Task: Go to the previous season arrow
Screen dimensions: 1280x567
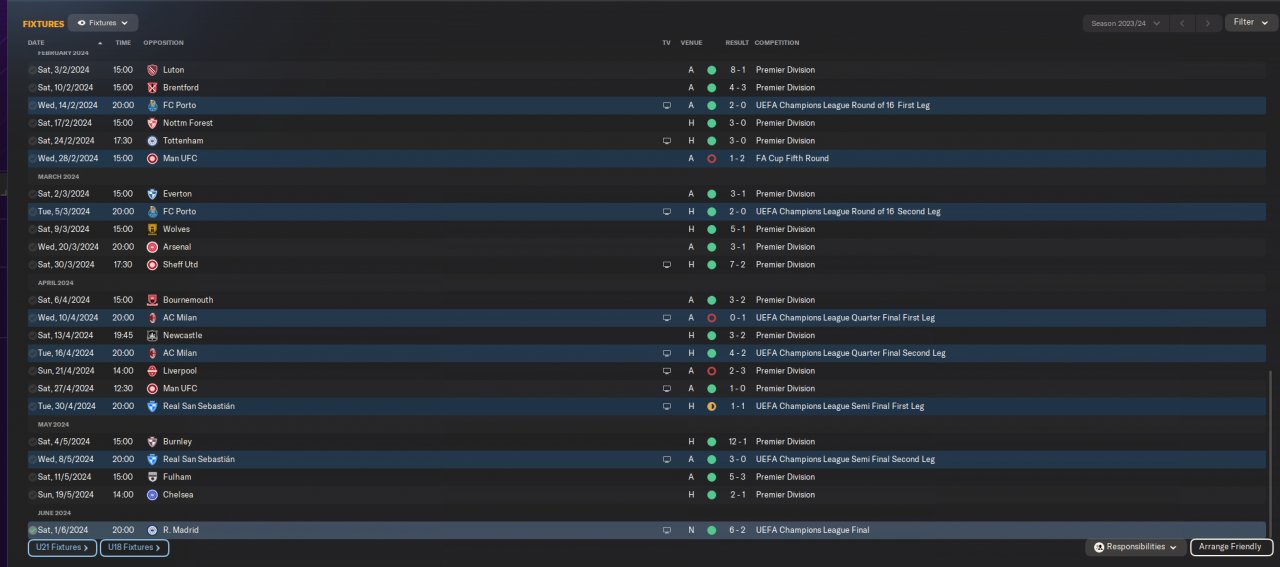Action: pos(1184,23)
